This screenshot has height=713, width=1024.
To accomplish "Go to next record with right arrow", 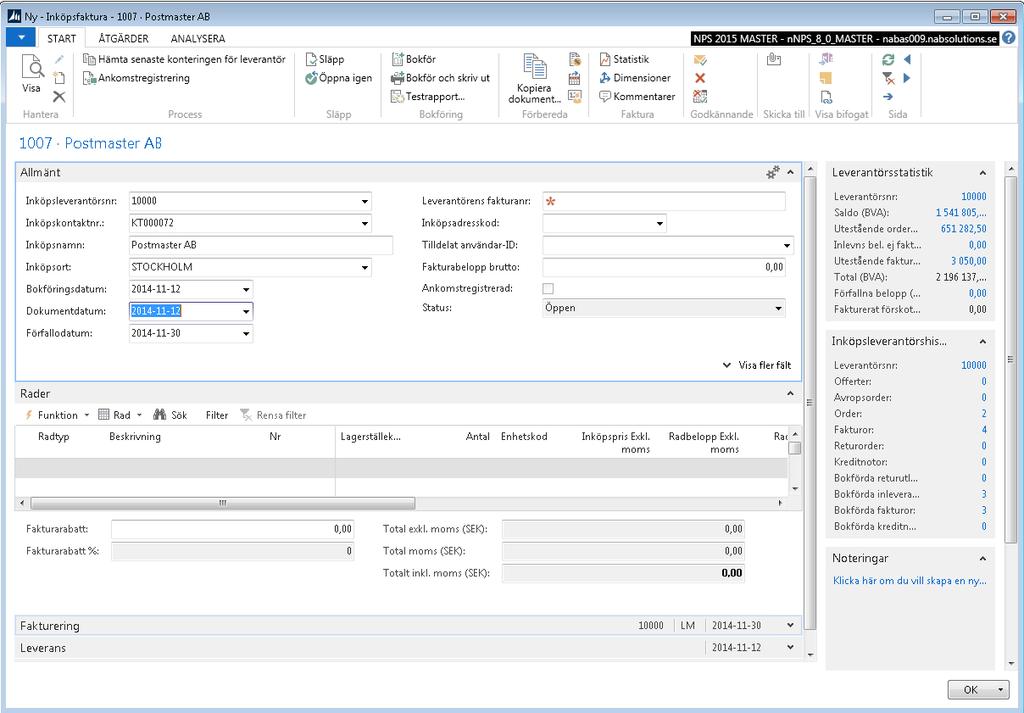I will point(907,78).
